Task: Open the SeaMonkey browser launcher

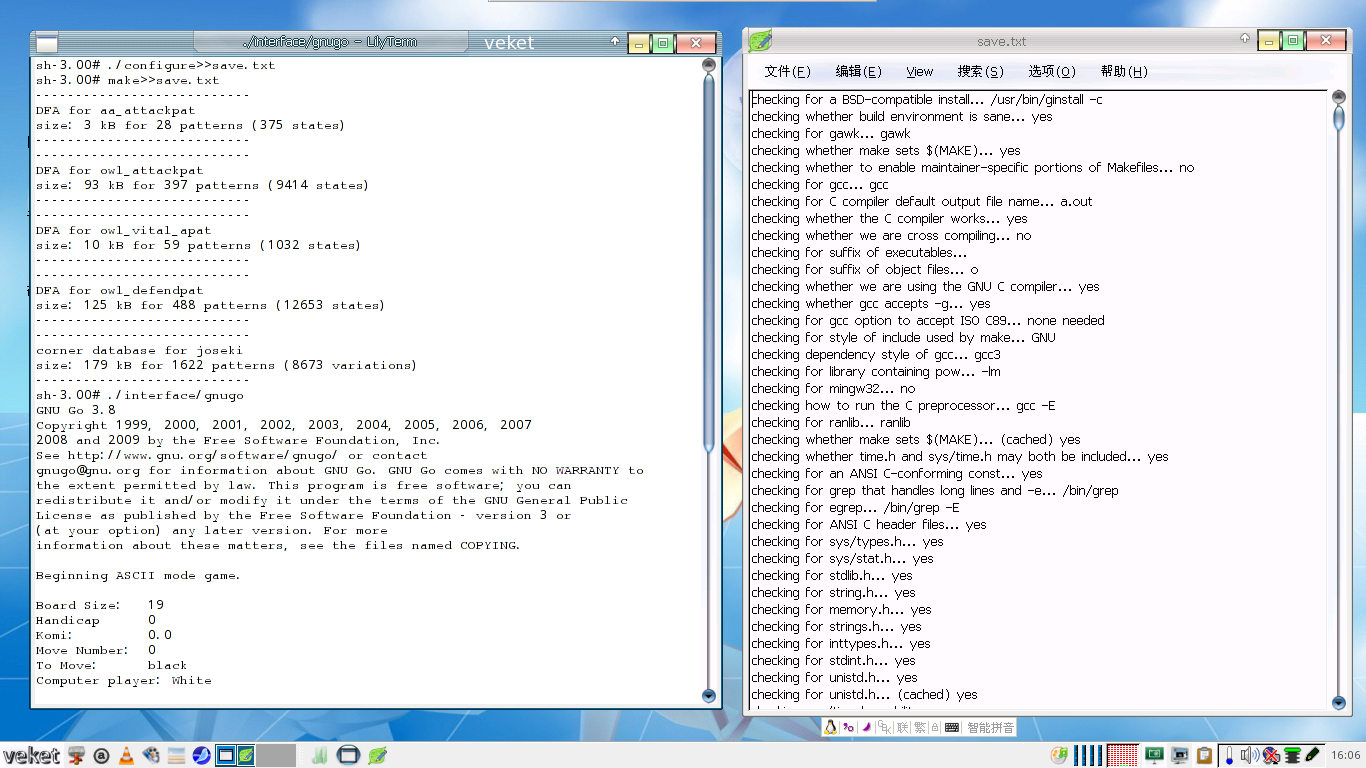Action: click(x=201, y=755)
